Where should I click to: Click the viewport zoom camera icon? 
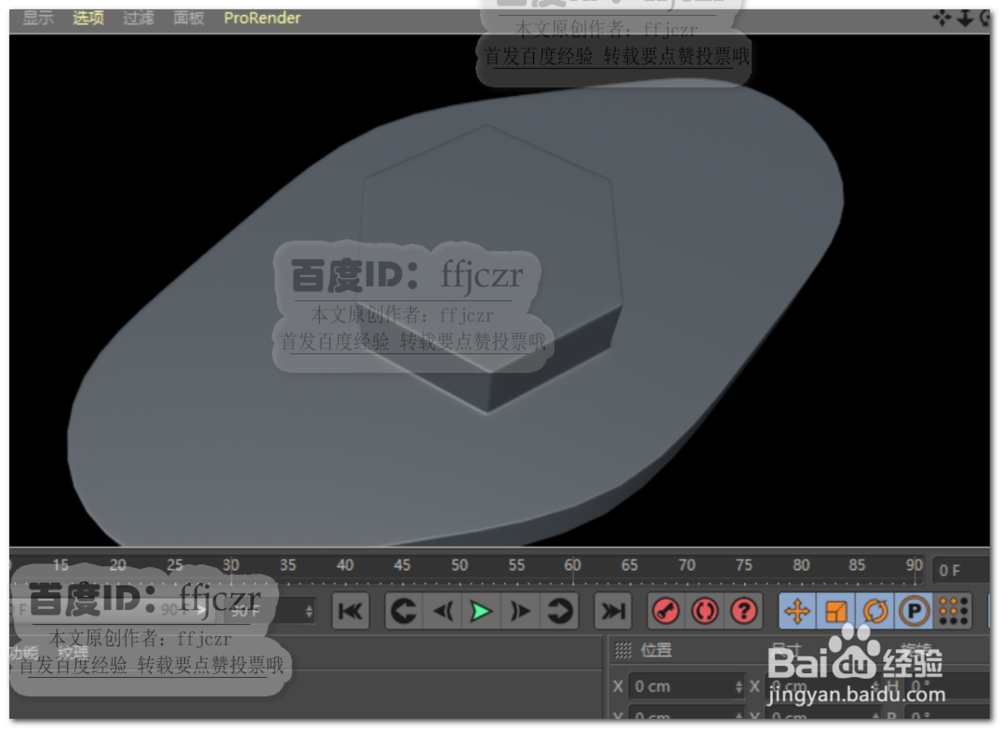pos(965,18)
